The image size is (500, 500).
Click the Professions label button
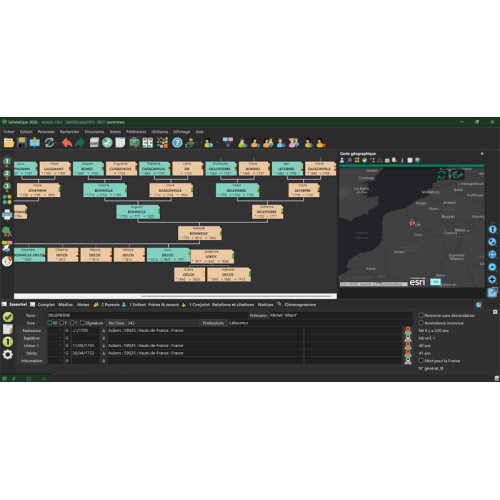[x=213, y=323]
